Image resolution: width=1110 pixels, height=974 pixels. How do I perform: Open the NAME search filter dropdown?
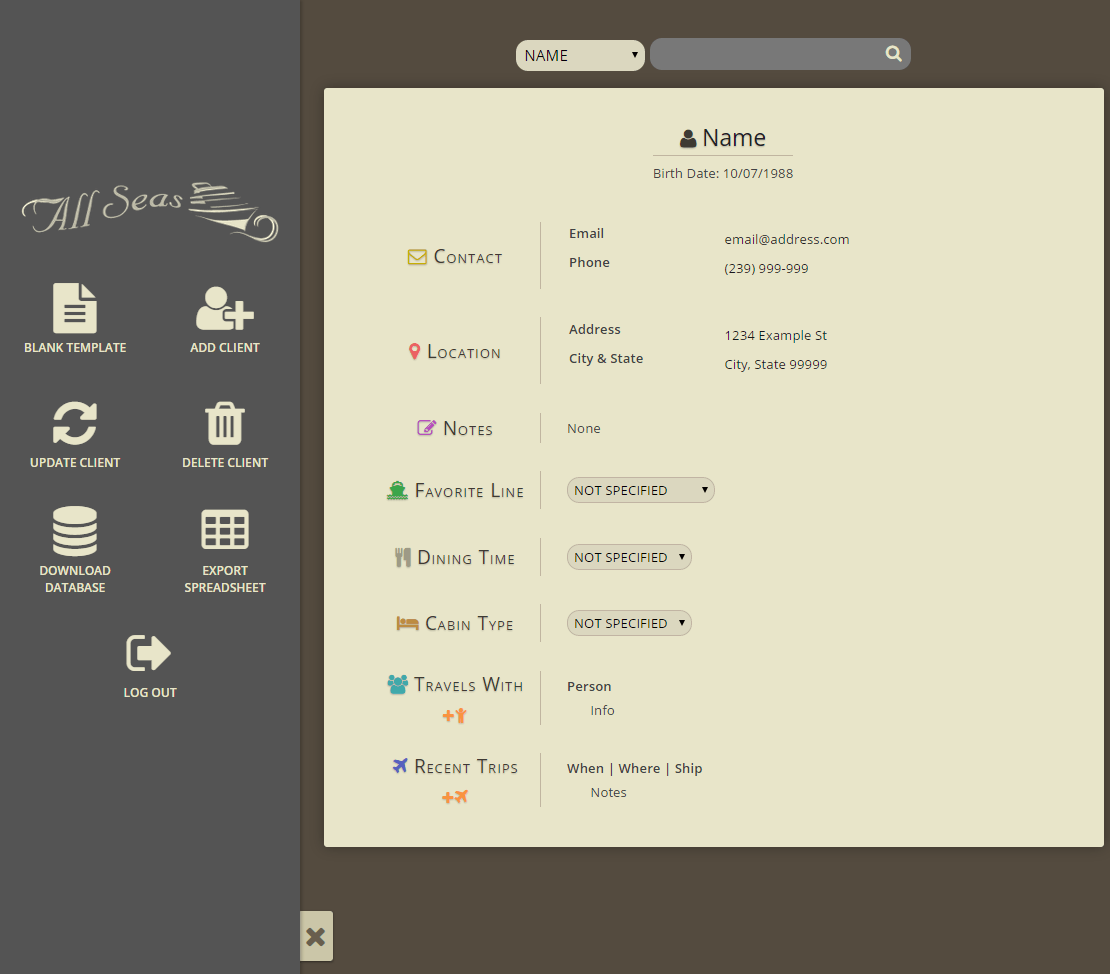pos(580,56)
